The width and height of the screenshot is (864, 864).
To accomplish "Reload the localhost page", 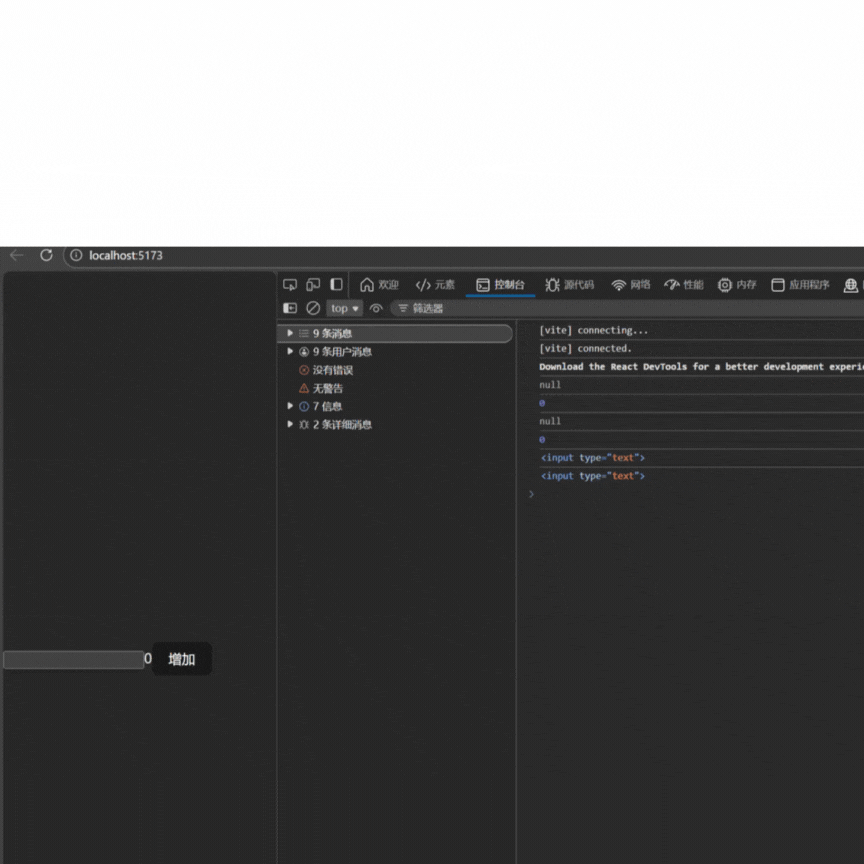I will [46, 255].
